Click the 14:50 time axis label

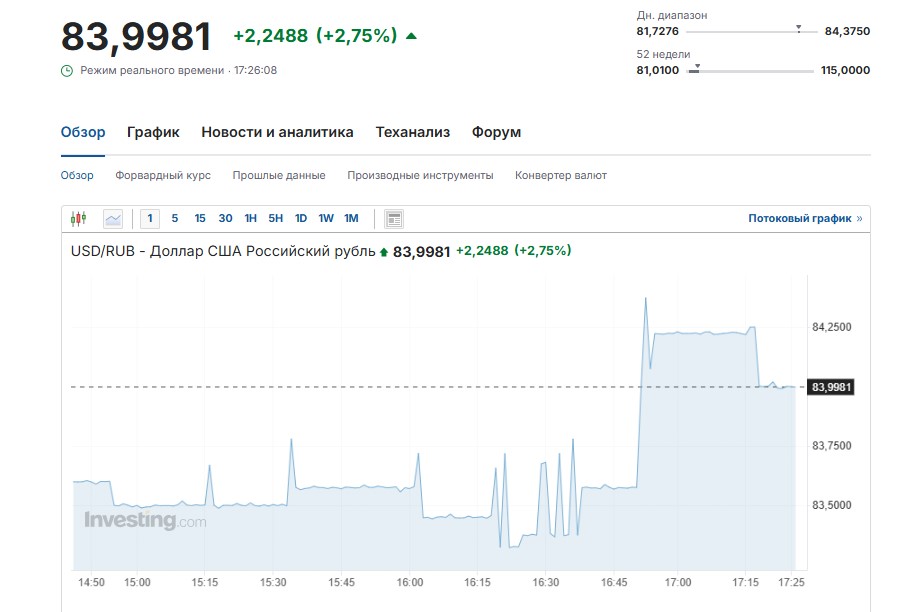tap(91, 582)
